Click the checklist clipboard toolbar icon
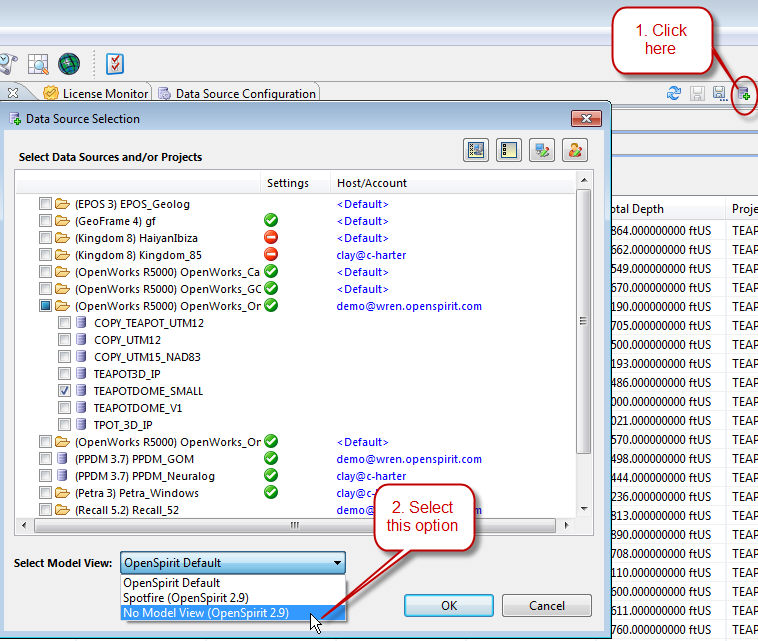This screenshot has width=758, height=641. pos(115,64)
